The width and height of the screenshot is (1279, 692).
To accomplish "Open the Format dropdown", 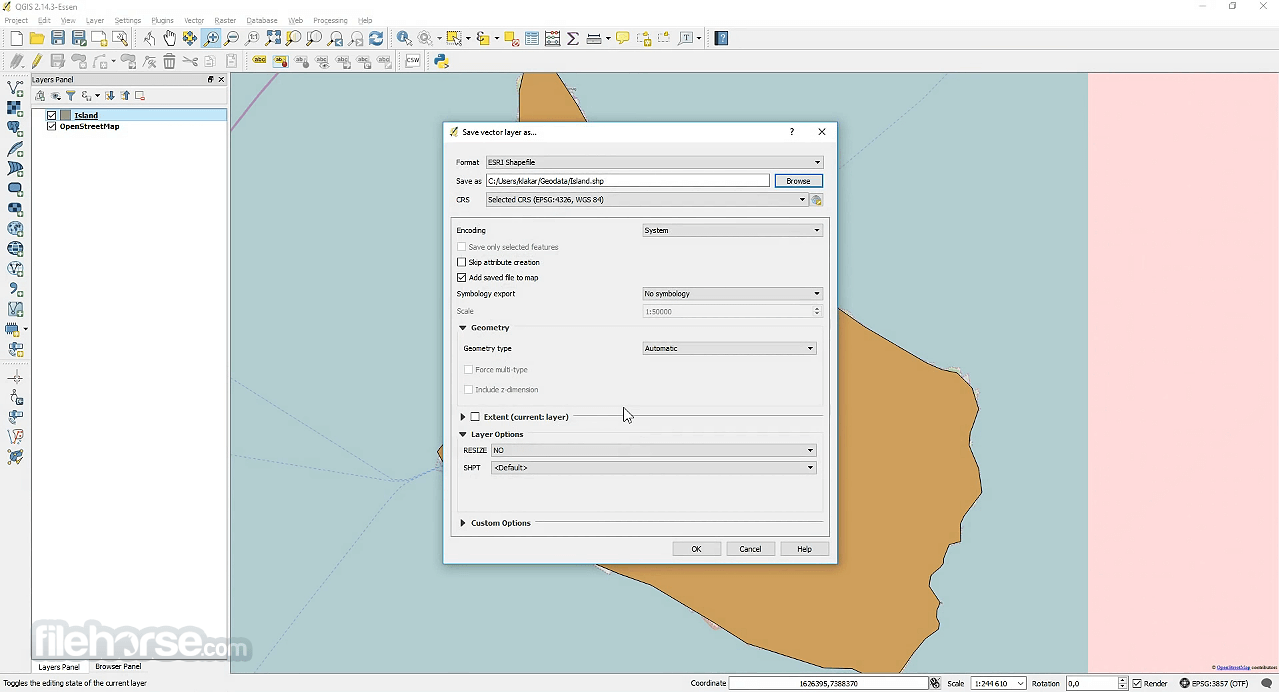I will click(x=654, y=162).
